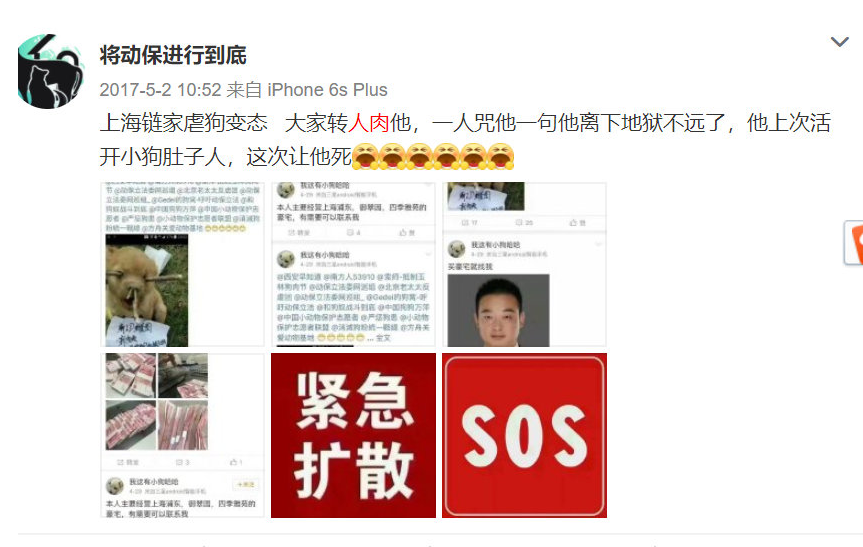Click the text 开小狗肚子人 on the second line
The width and height of the screenshot is (863, 547).
pyautogui.click(x=162, y=157)
